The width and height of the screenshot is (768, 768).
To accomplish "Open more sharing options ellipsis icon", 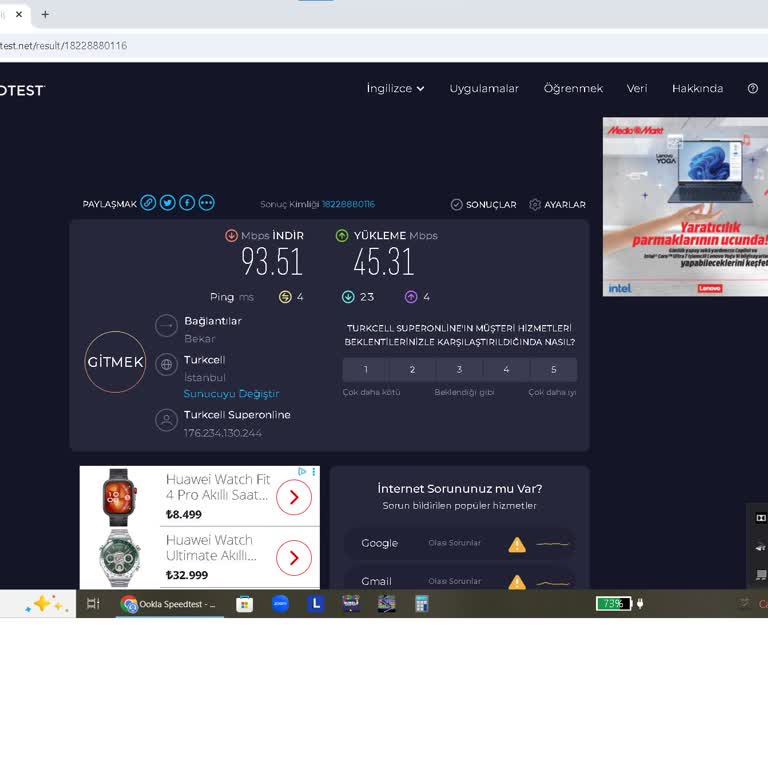I will point(207,203).
